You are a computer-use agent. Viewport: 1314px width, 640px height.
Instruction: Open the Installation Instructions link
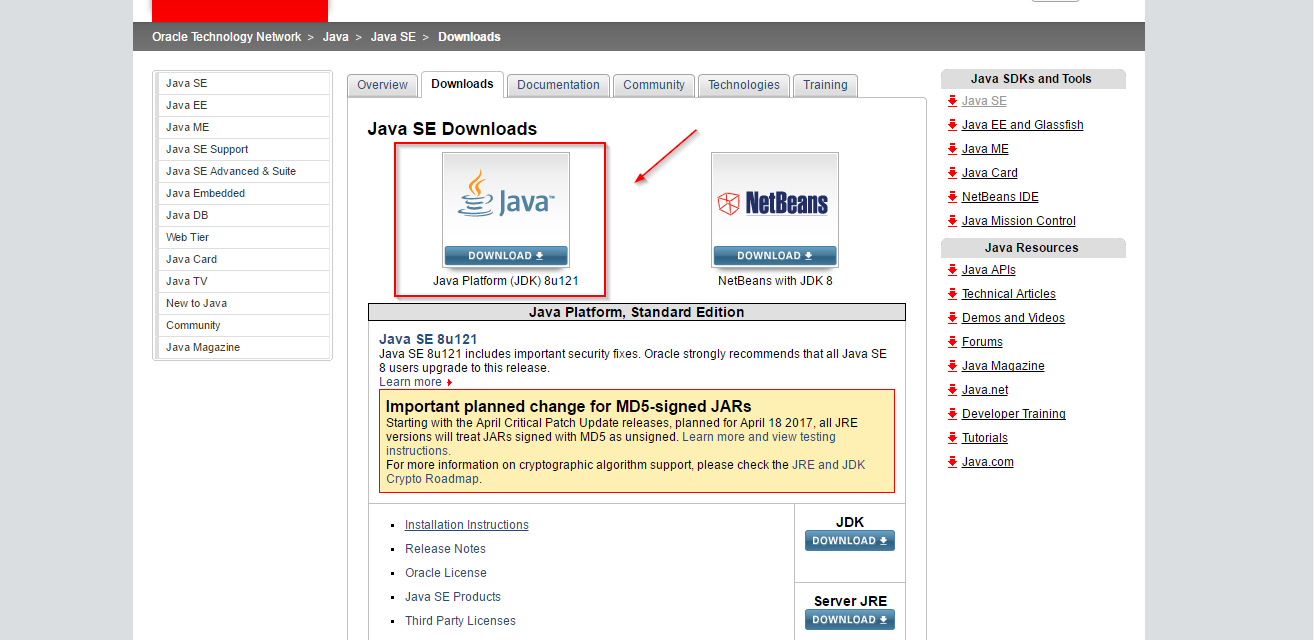point(466,525)
